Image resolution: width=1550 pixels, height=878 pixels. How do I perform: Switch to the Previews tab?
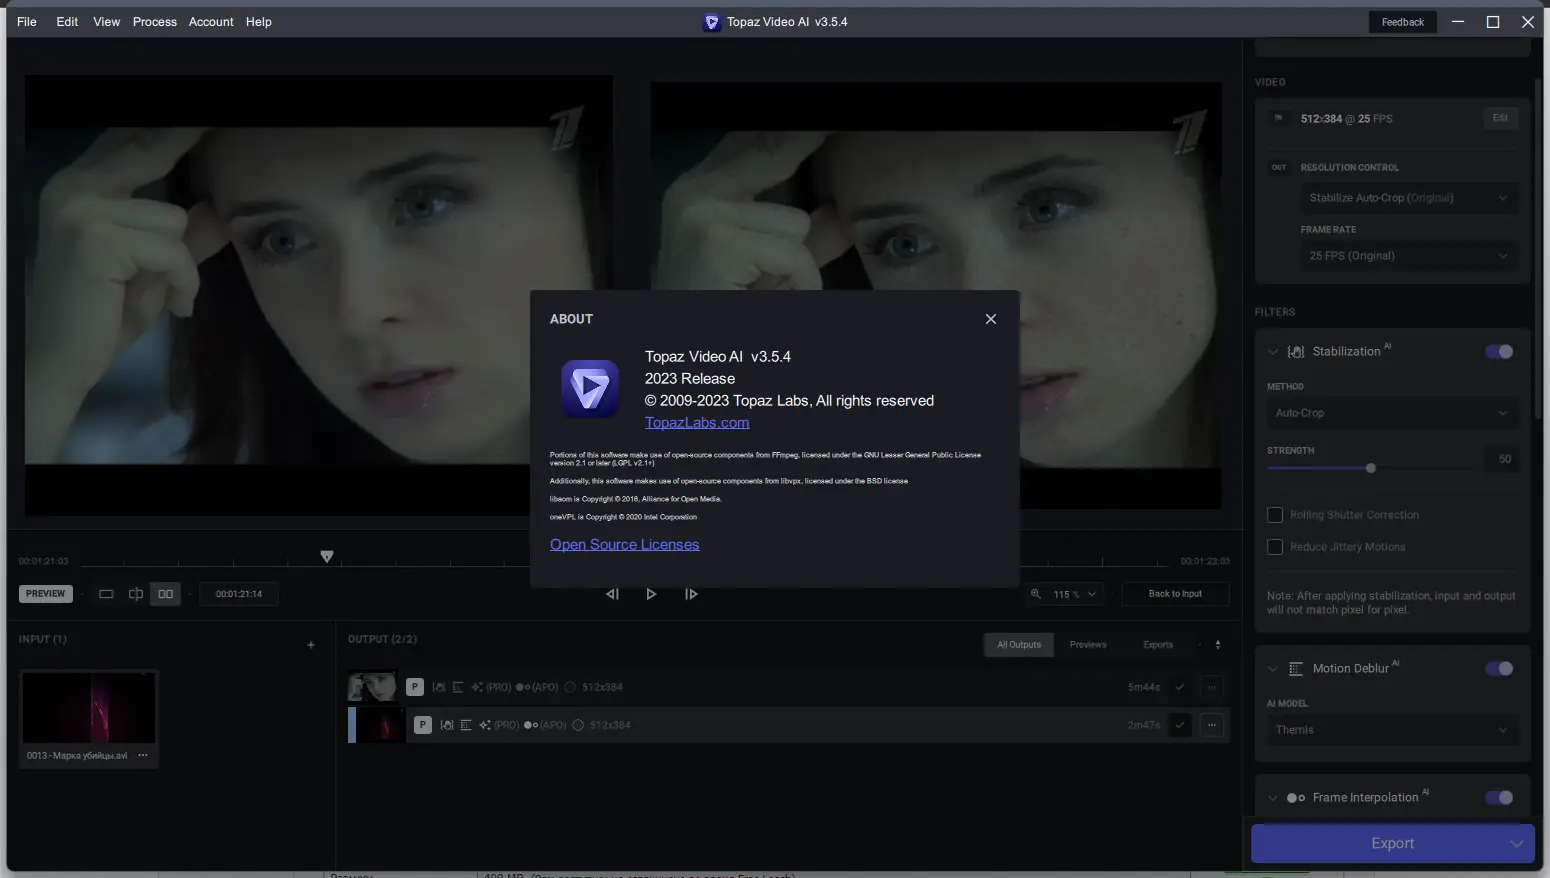[x=1088, y=645]
